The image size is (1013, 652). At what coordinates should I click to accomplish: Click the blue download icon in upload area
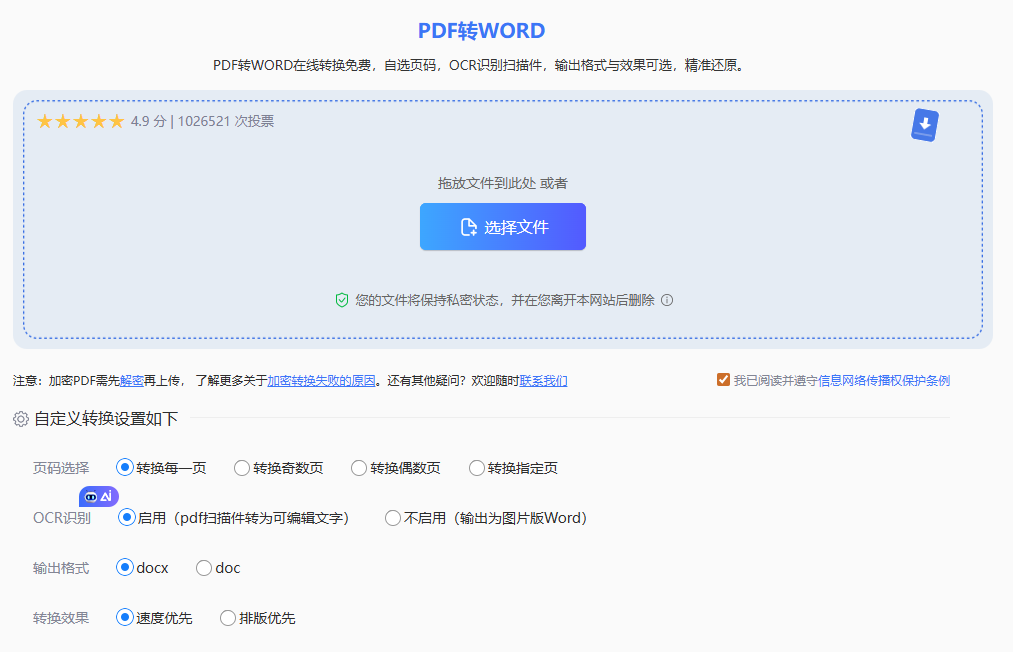923,124
